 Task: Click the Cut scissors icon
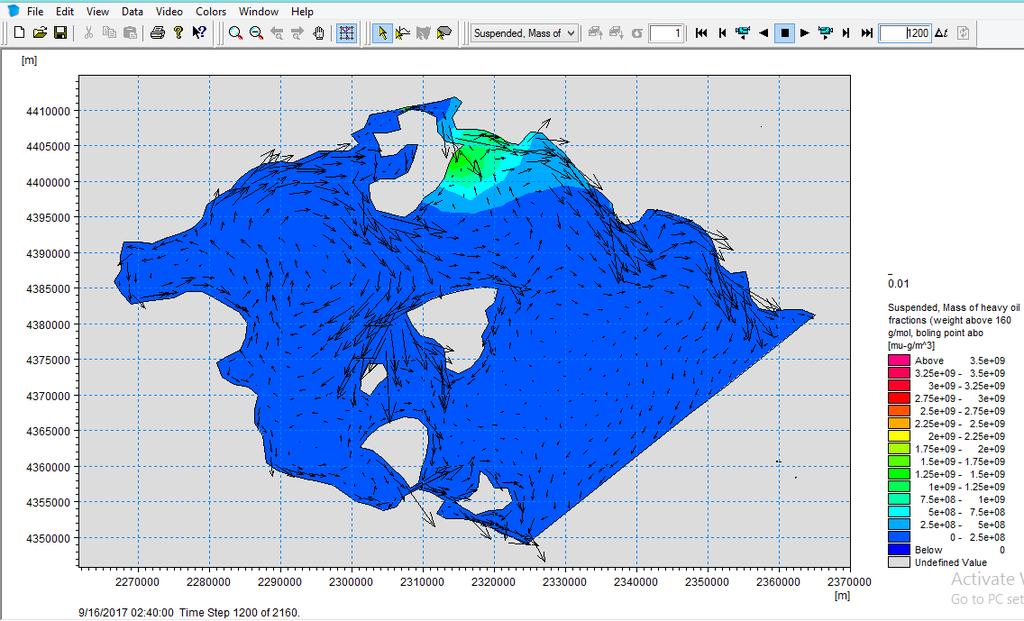(x=89, y=33)
